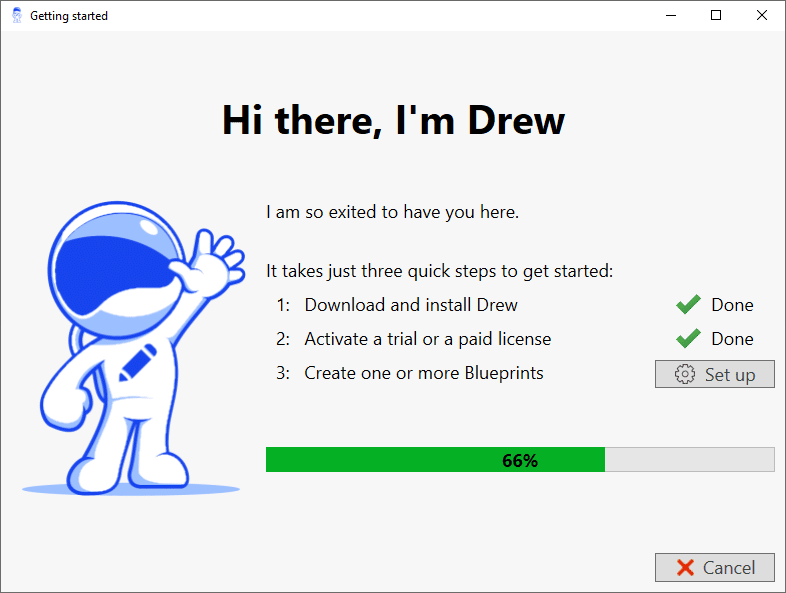786x593 pixels.
Task: Click the unfilled gray end of progress bar
Action: coord(689,460)
